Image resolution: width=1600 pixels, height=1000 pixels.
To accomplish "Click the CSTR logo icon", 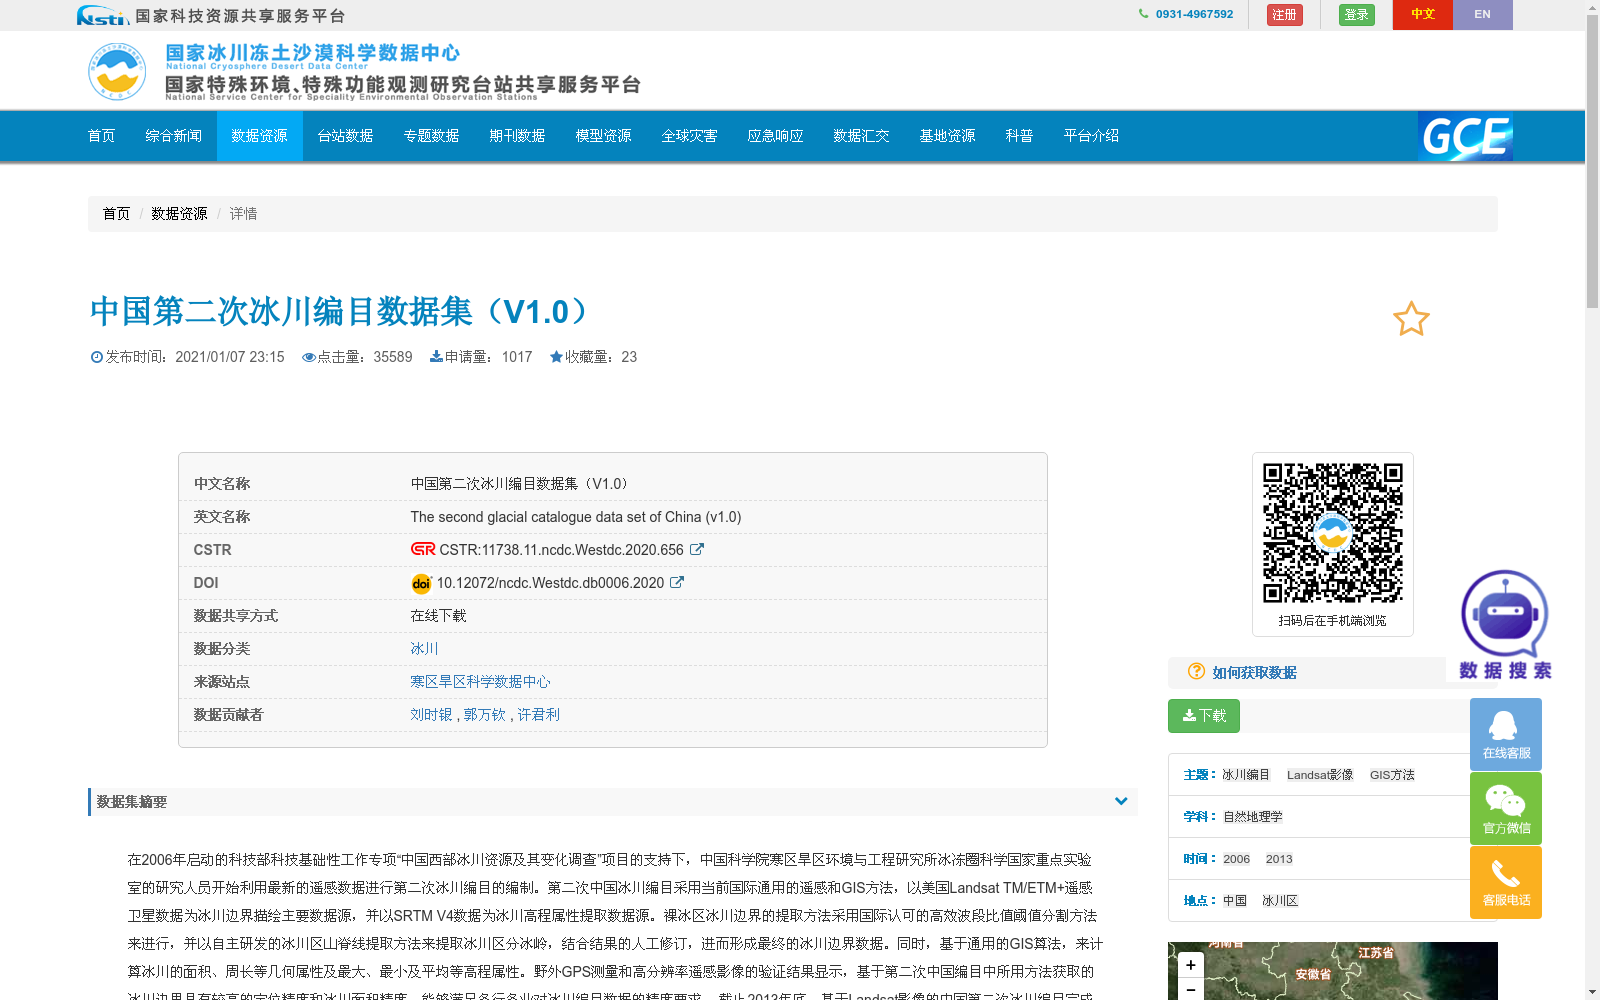I will (x=423, y=549).
